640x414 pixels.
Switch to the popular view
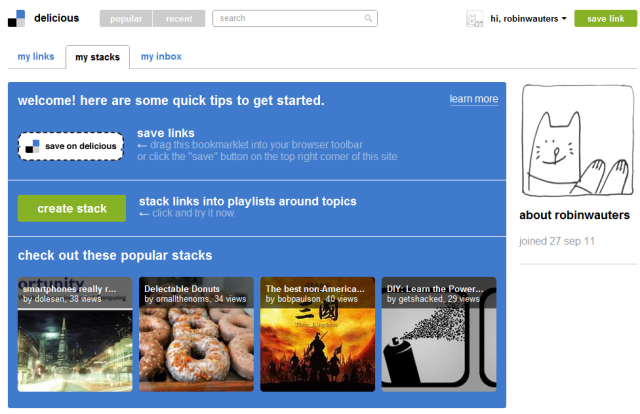(126, 18)
